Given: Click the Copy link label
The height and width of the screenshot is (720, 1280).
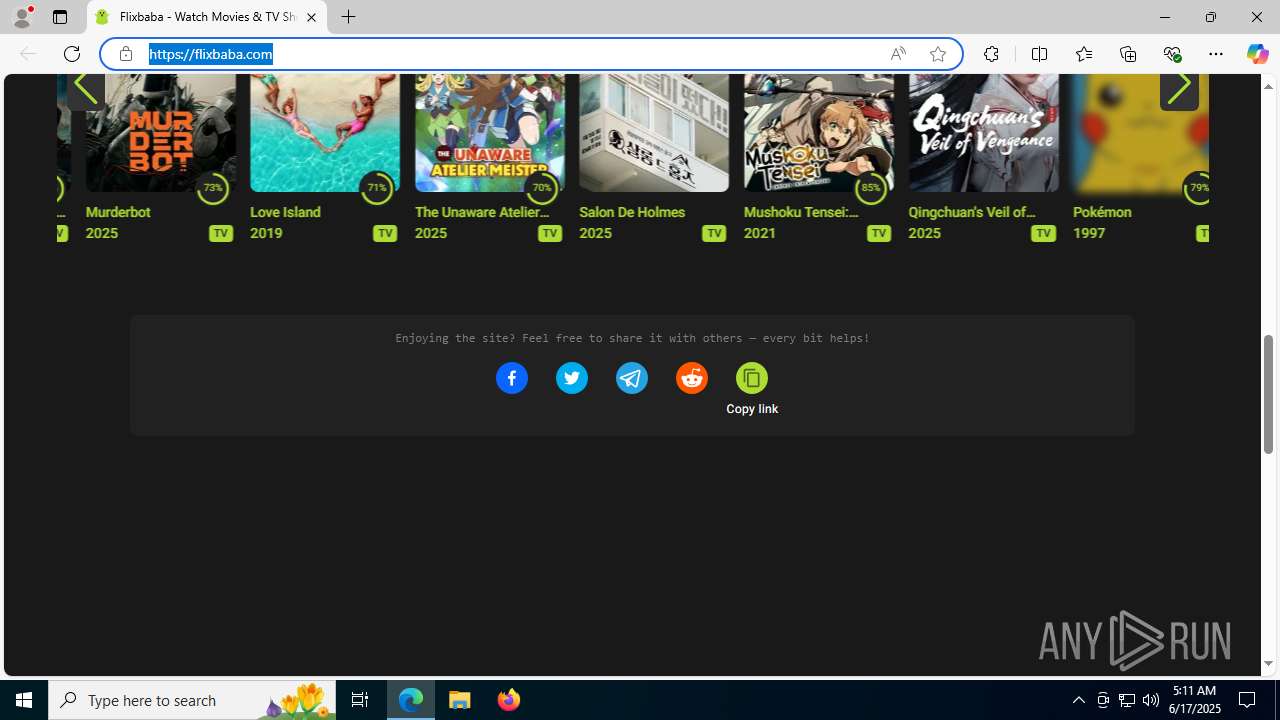Looking at the screenshot, I should point(752,409).
